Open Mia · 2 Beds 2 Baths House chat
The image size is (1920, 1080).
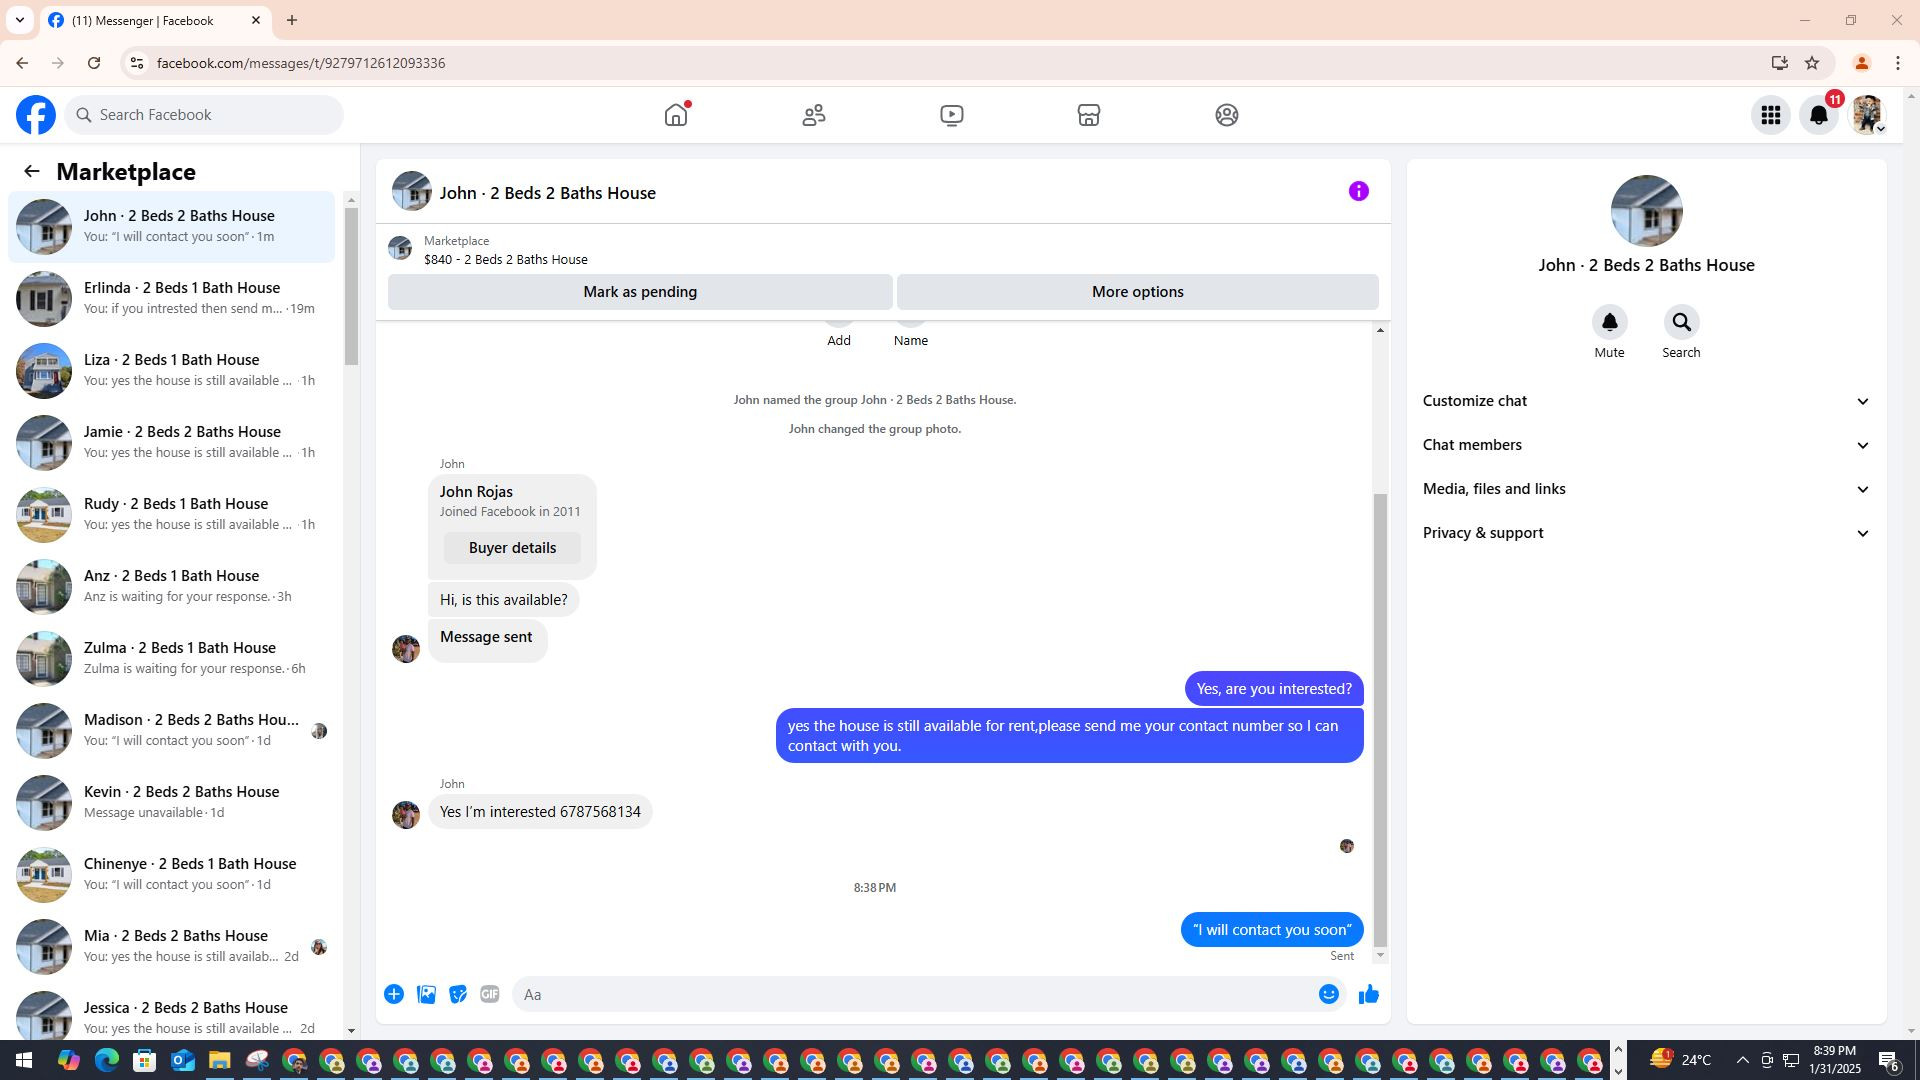[172, 947]
